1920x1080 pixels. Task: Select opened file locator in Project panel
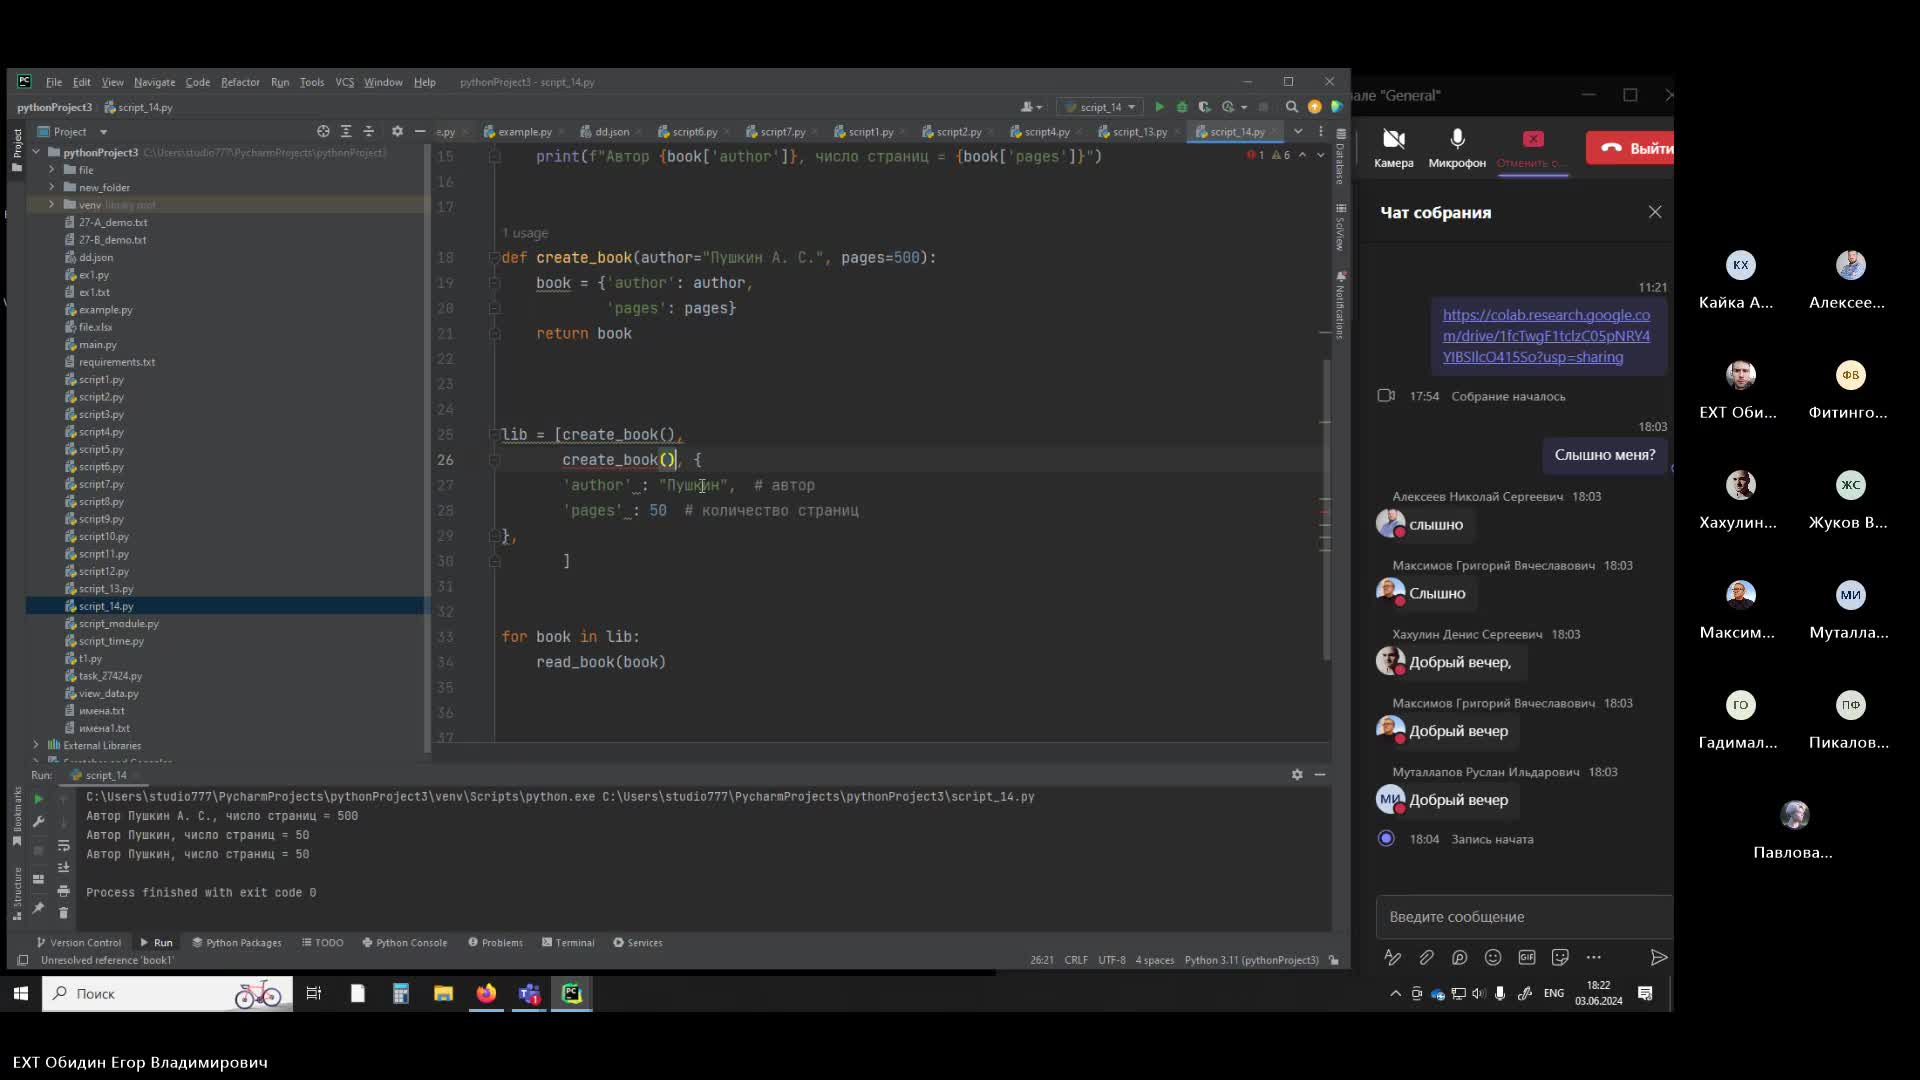(x=323, y=132)
